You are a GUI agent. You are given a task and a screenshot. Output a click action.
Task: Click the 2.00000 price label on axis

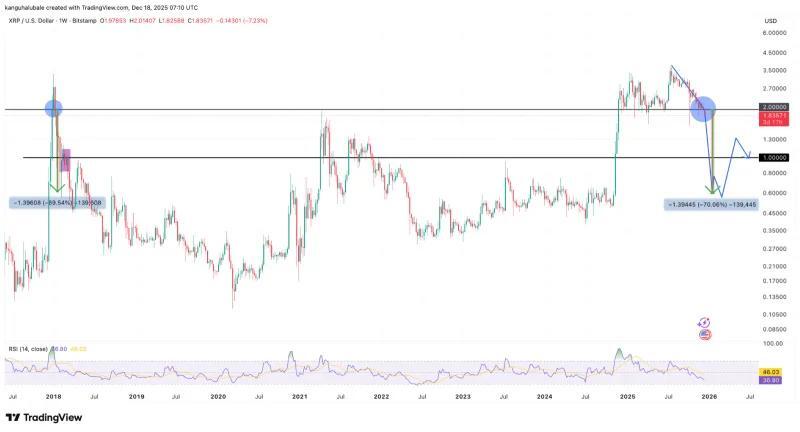click(x=775, y=107)
